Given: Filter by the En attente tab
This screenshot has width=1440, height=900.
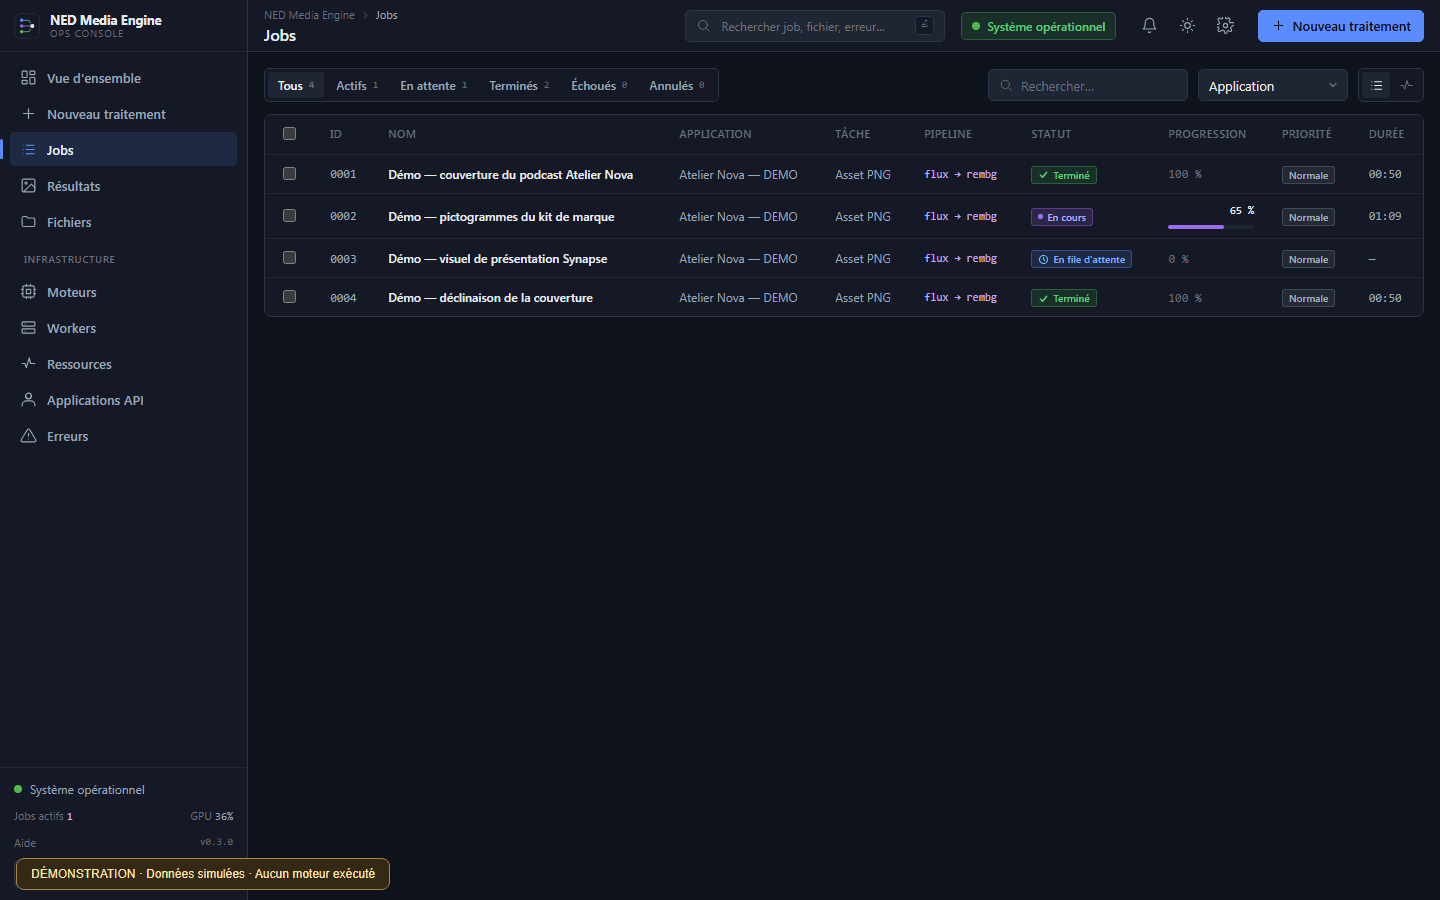Looking at the screenshot, I should (x=434, y=86).
